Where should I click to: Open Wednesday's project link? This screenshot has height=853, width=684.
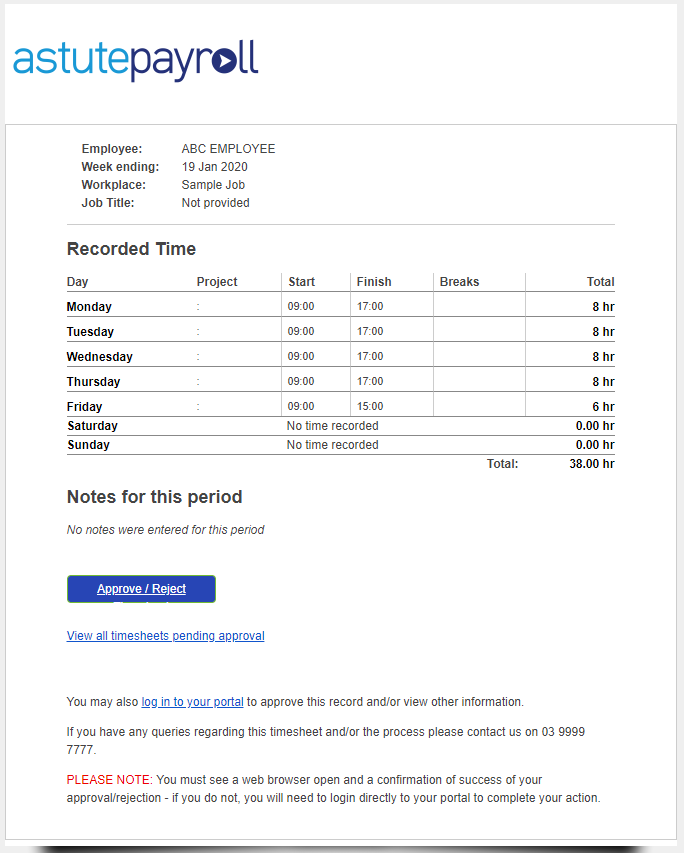point(200,356)
